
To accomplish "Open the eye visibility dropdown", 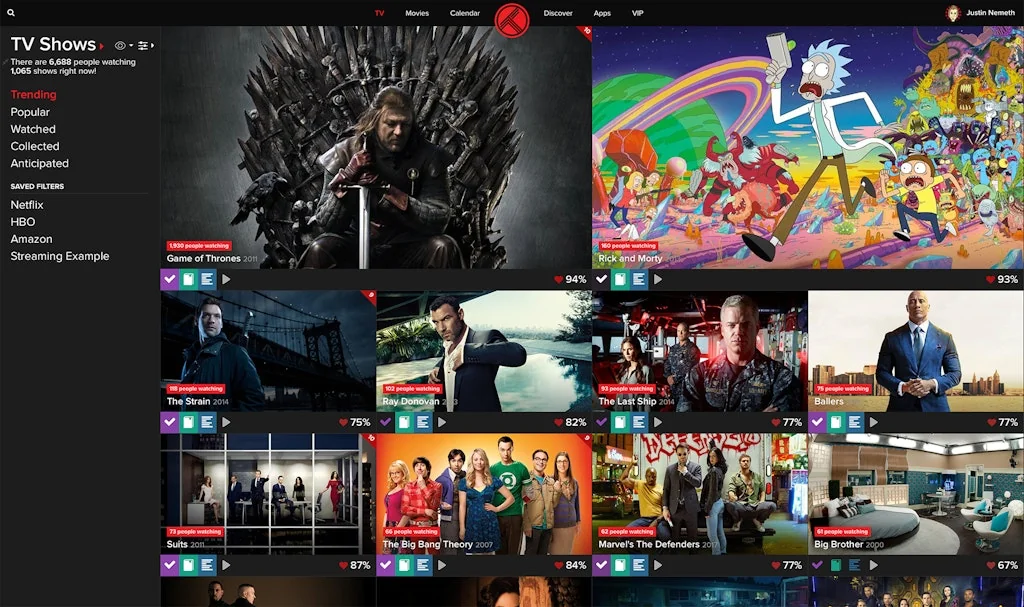I will point(123,46).
